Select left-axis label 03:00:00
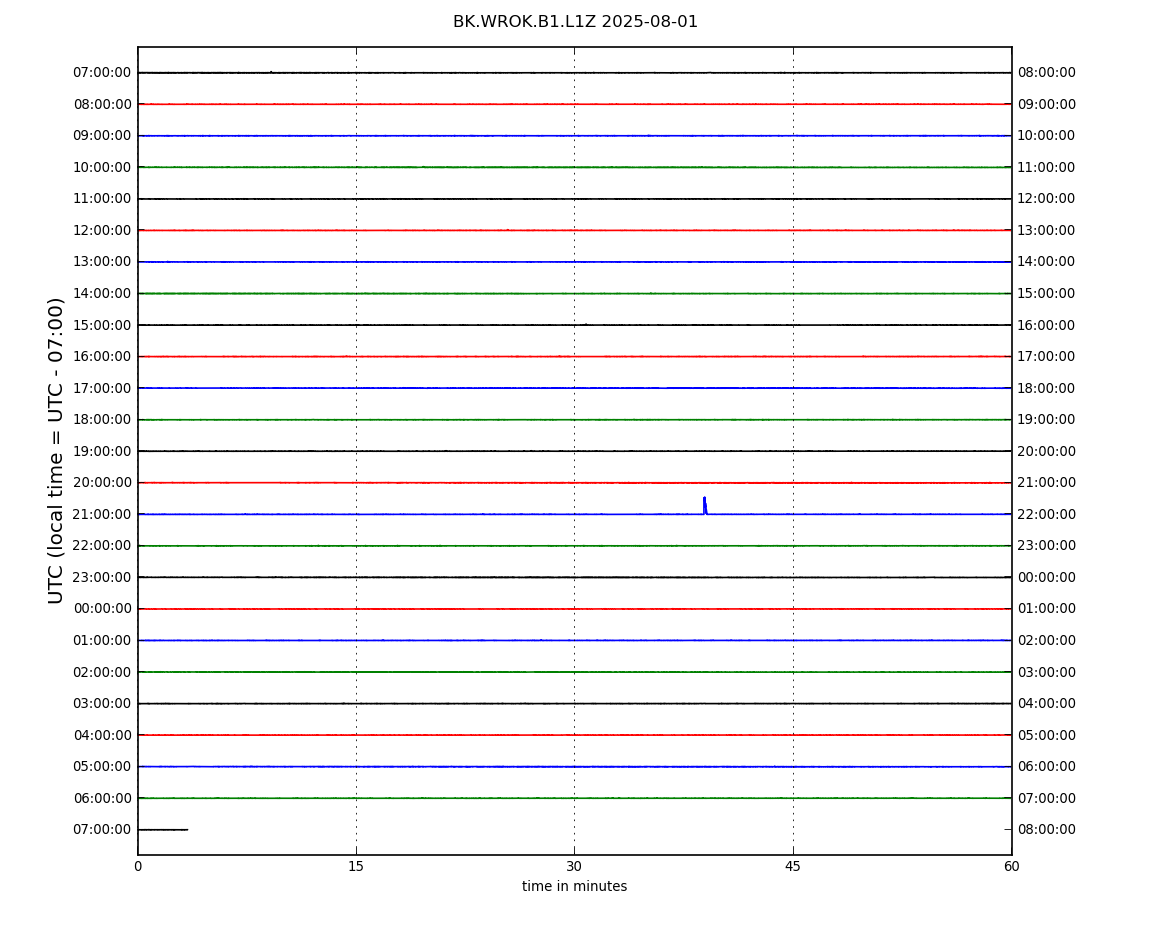 pos(103,704)
